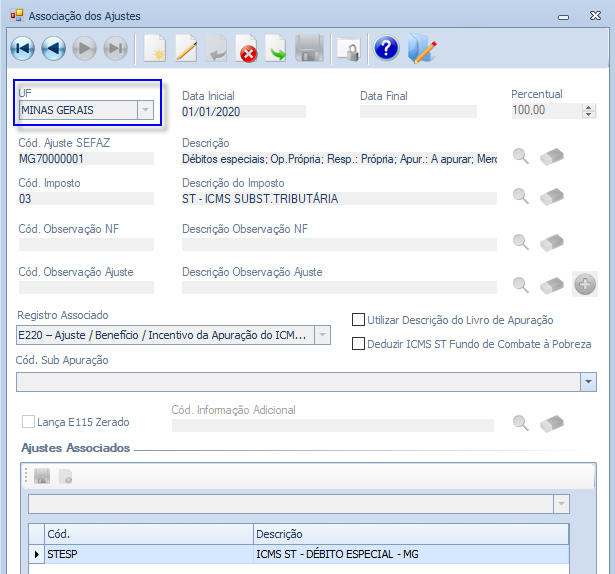Click the ST - ICMS SUBST.TRIBUTÁRIA description field
This screenshot has height=574, width=615.
coord(339,199)
